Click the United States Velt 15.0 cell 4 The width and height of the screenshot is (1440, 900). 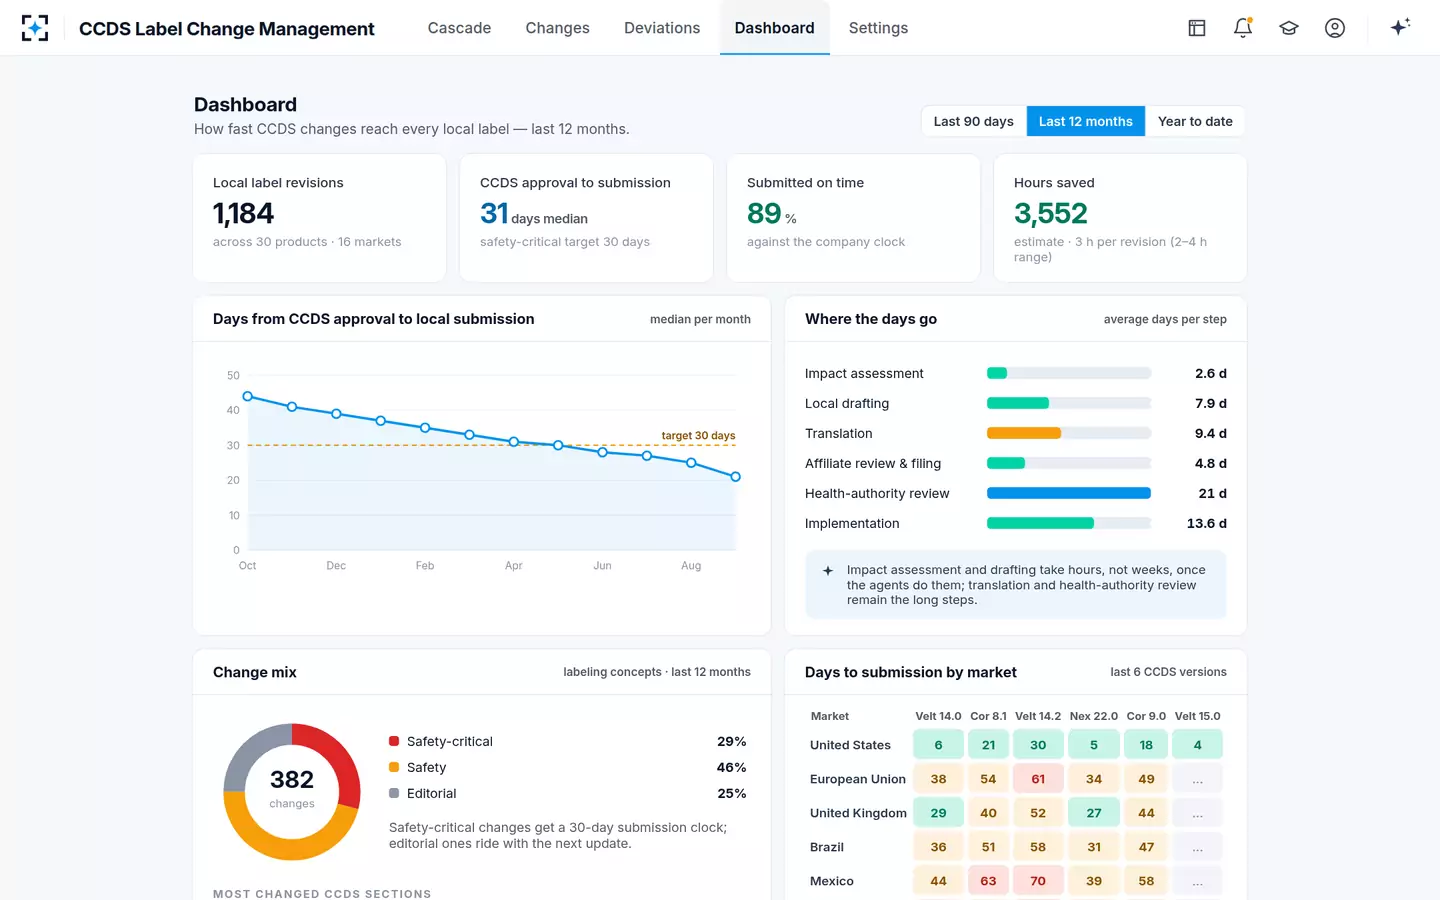point(1198,745)
